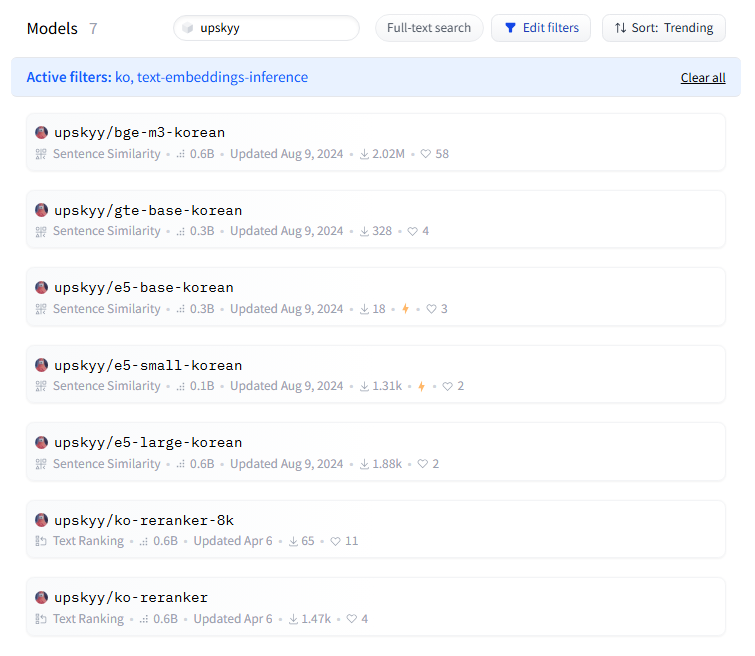Click the Sentence Similarity icon on e5-large-korean row

click(x=41, y=464)
